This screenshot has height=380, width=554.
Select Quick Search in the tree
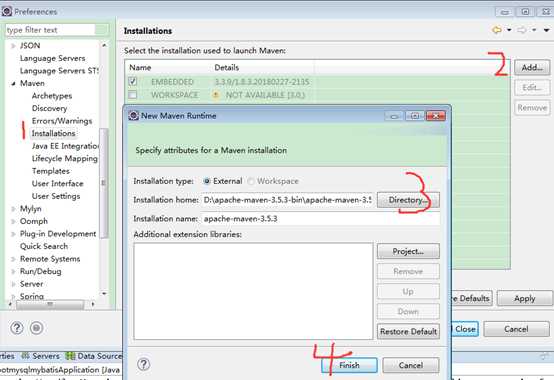pos(44,247)
